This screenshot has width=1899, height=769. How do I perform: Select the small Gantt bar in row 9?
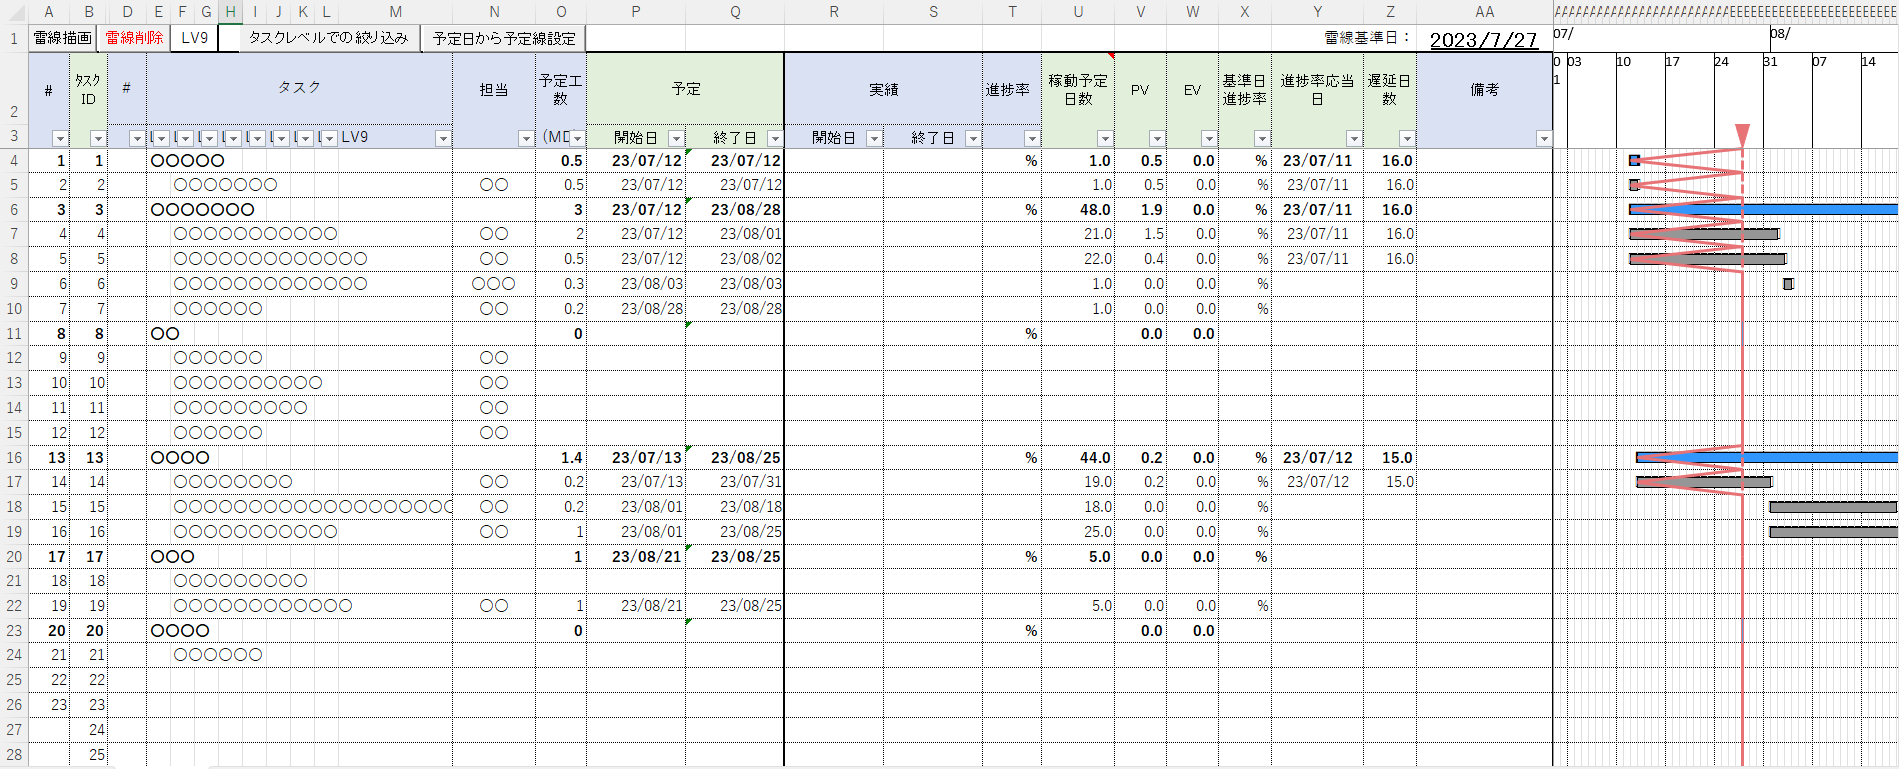coord(1788,284)
